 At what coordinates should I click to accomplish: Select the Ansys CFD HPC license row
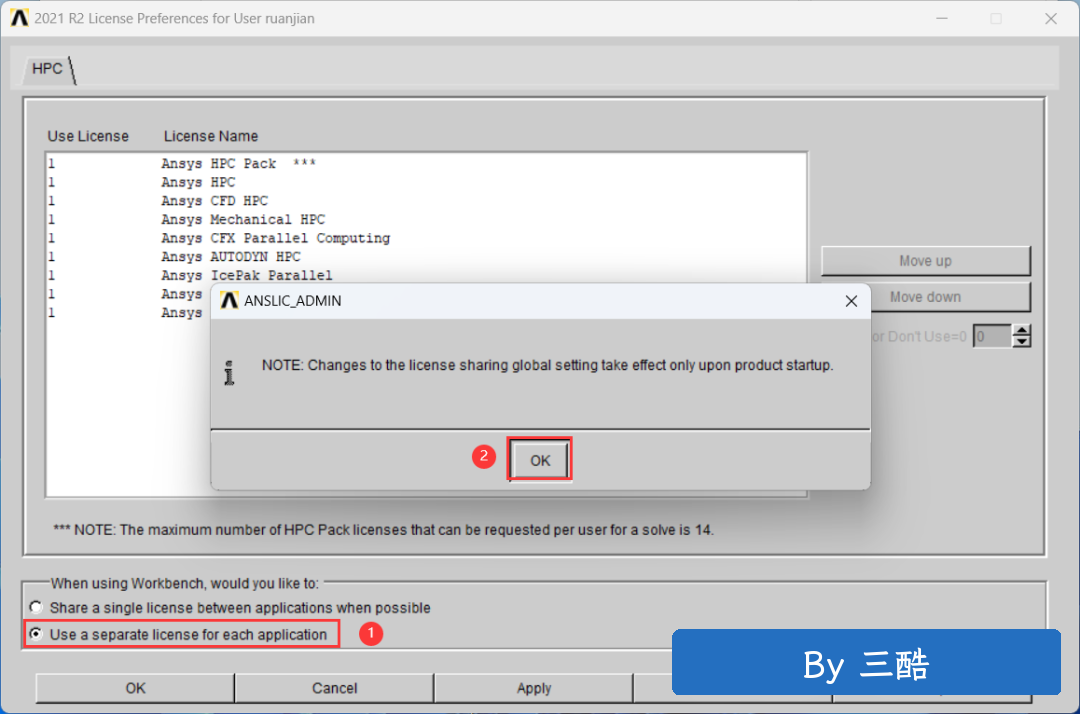coord(426,201)
